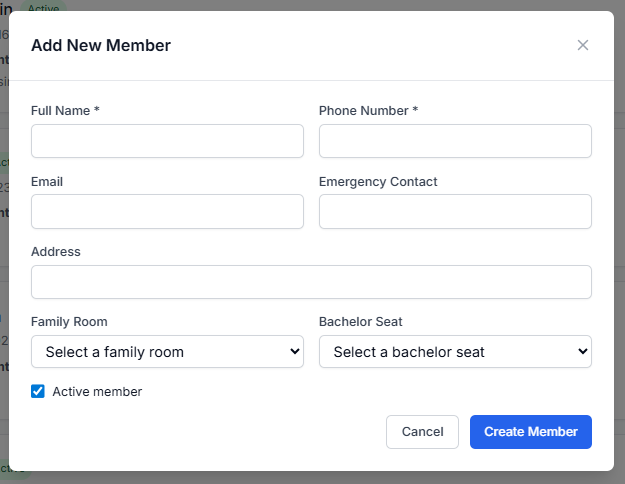Focus the Phone Number text box
Viewport: 625px width, 484px height.
455,141
